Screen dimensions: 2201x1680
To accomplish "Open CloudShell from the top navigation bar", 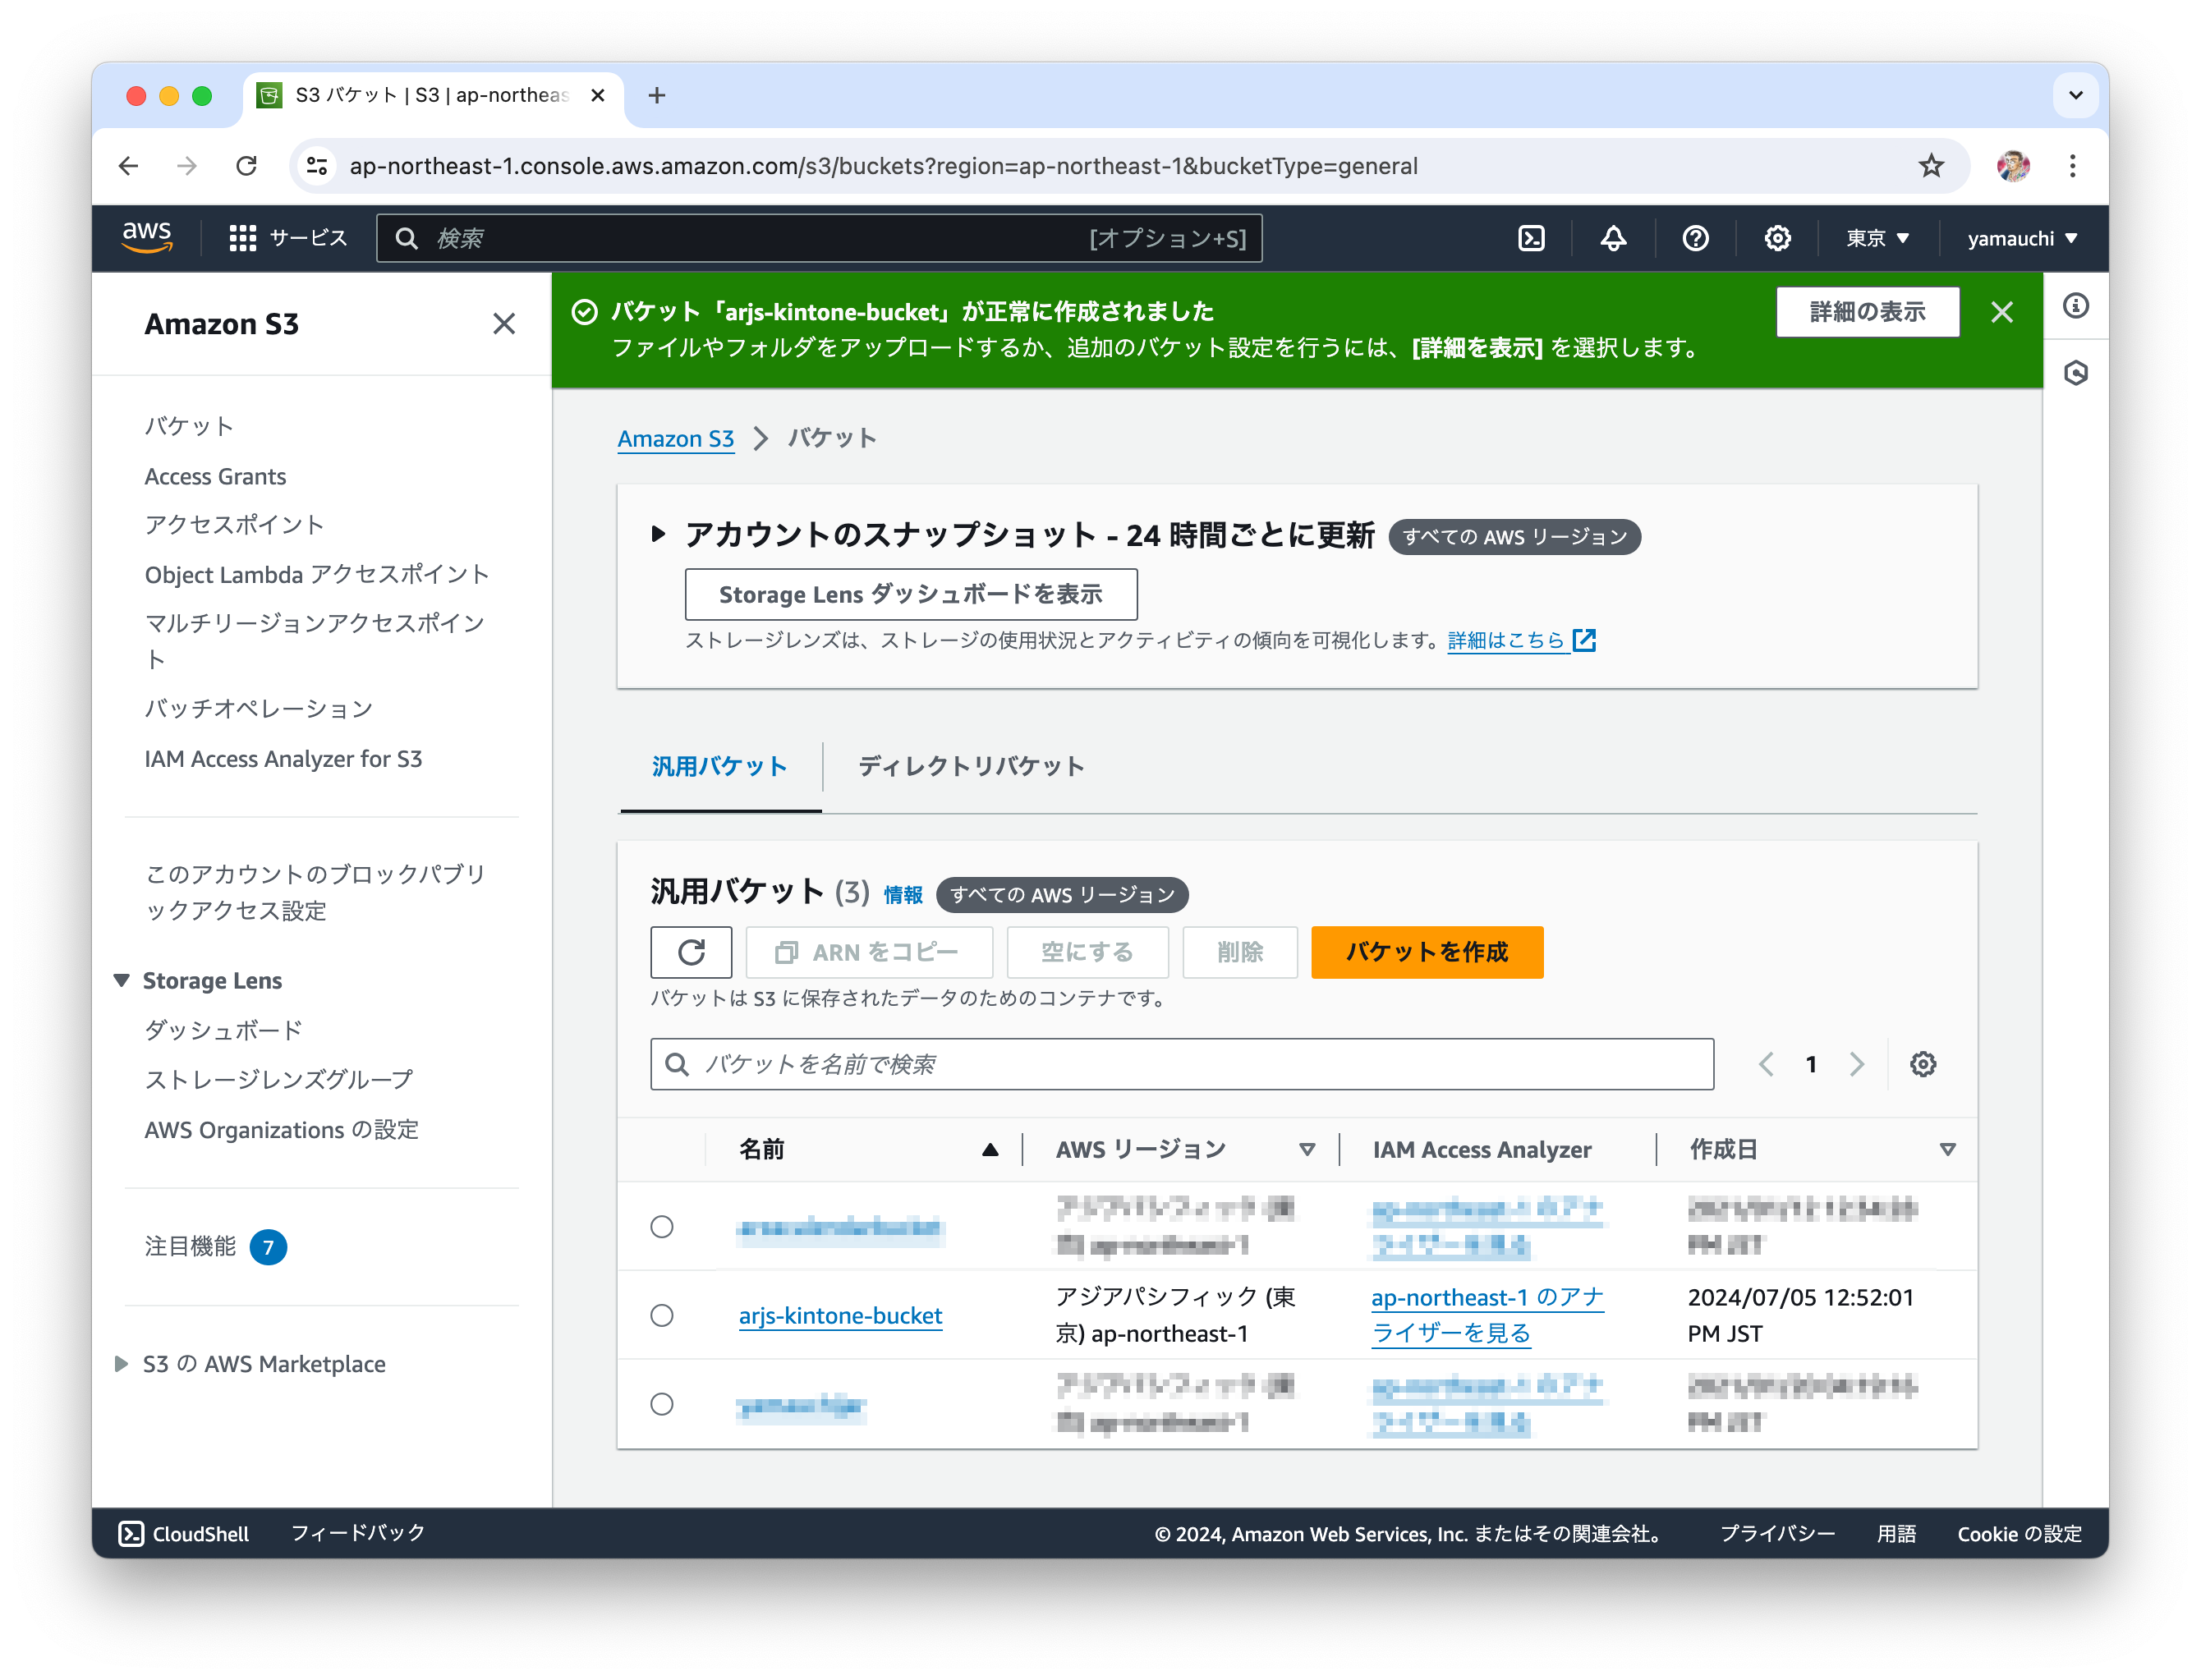I will point(1530,238).
